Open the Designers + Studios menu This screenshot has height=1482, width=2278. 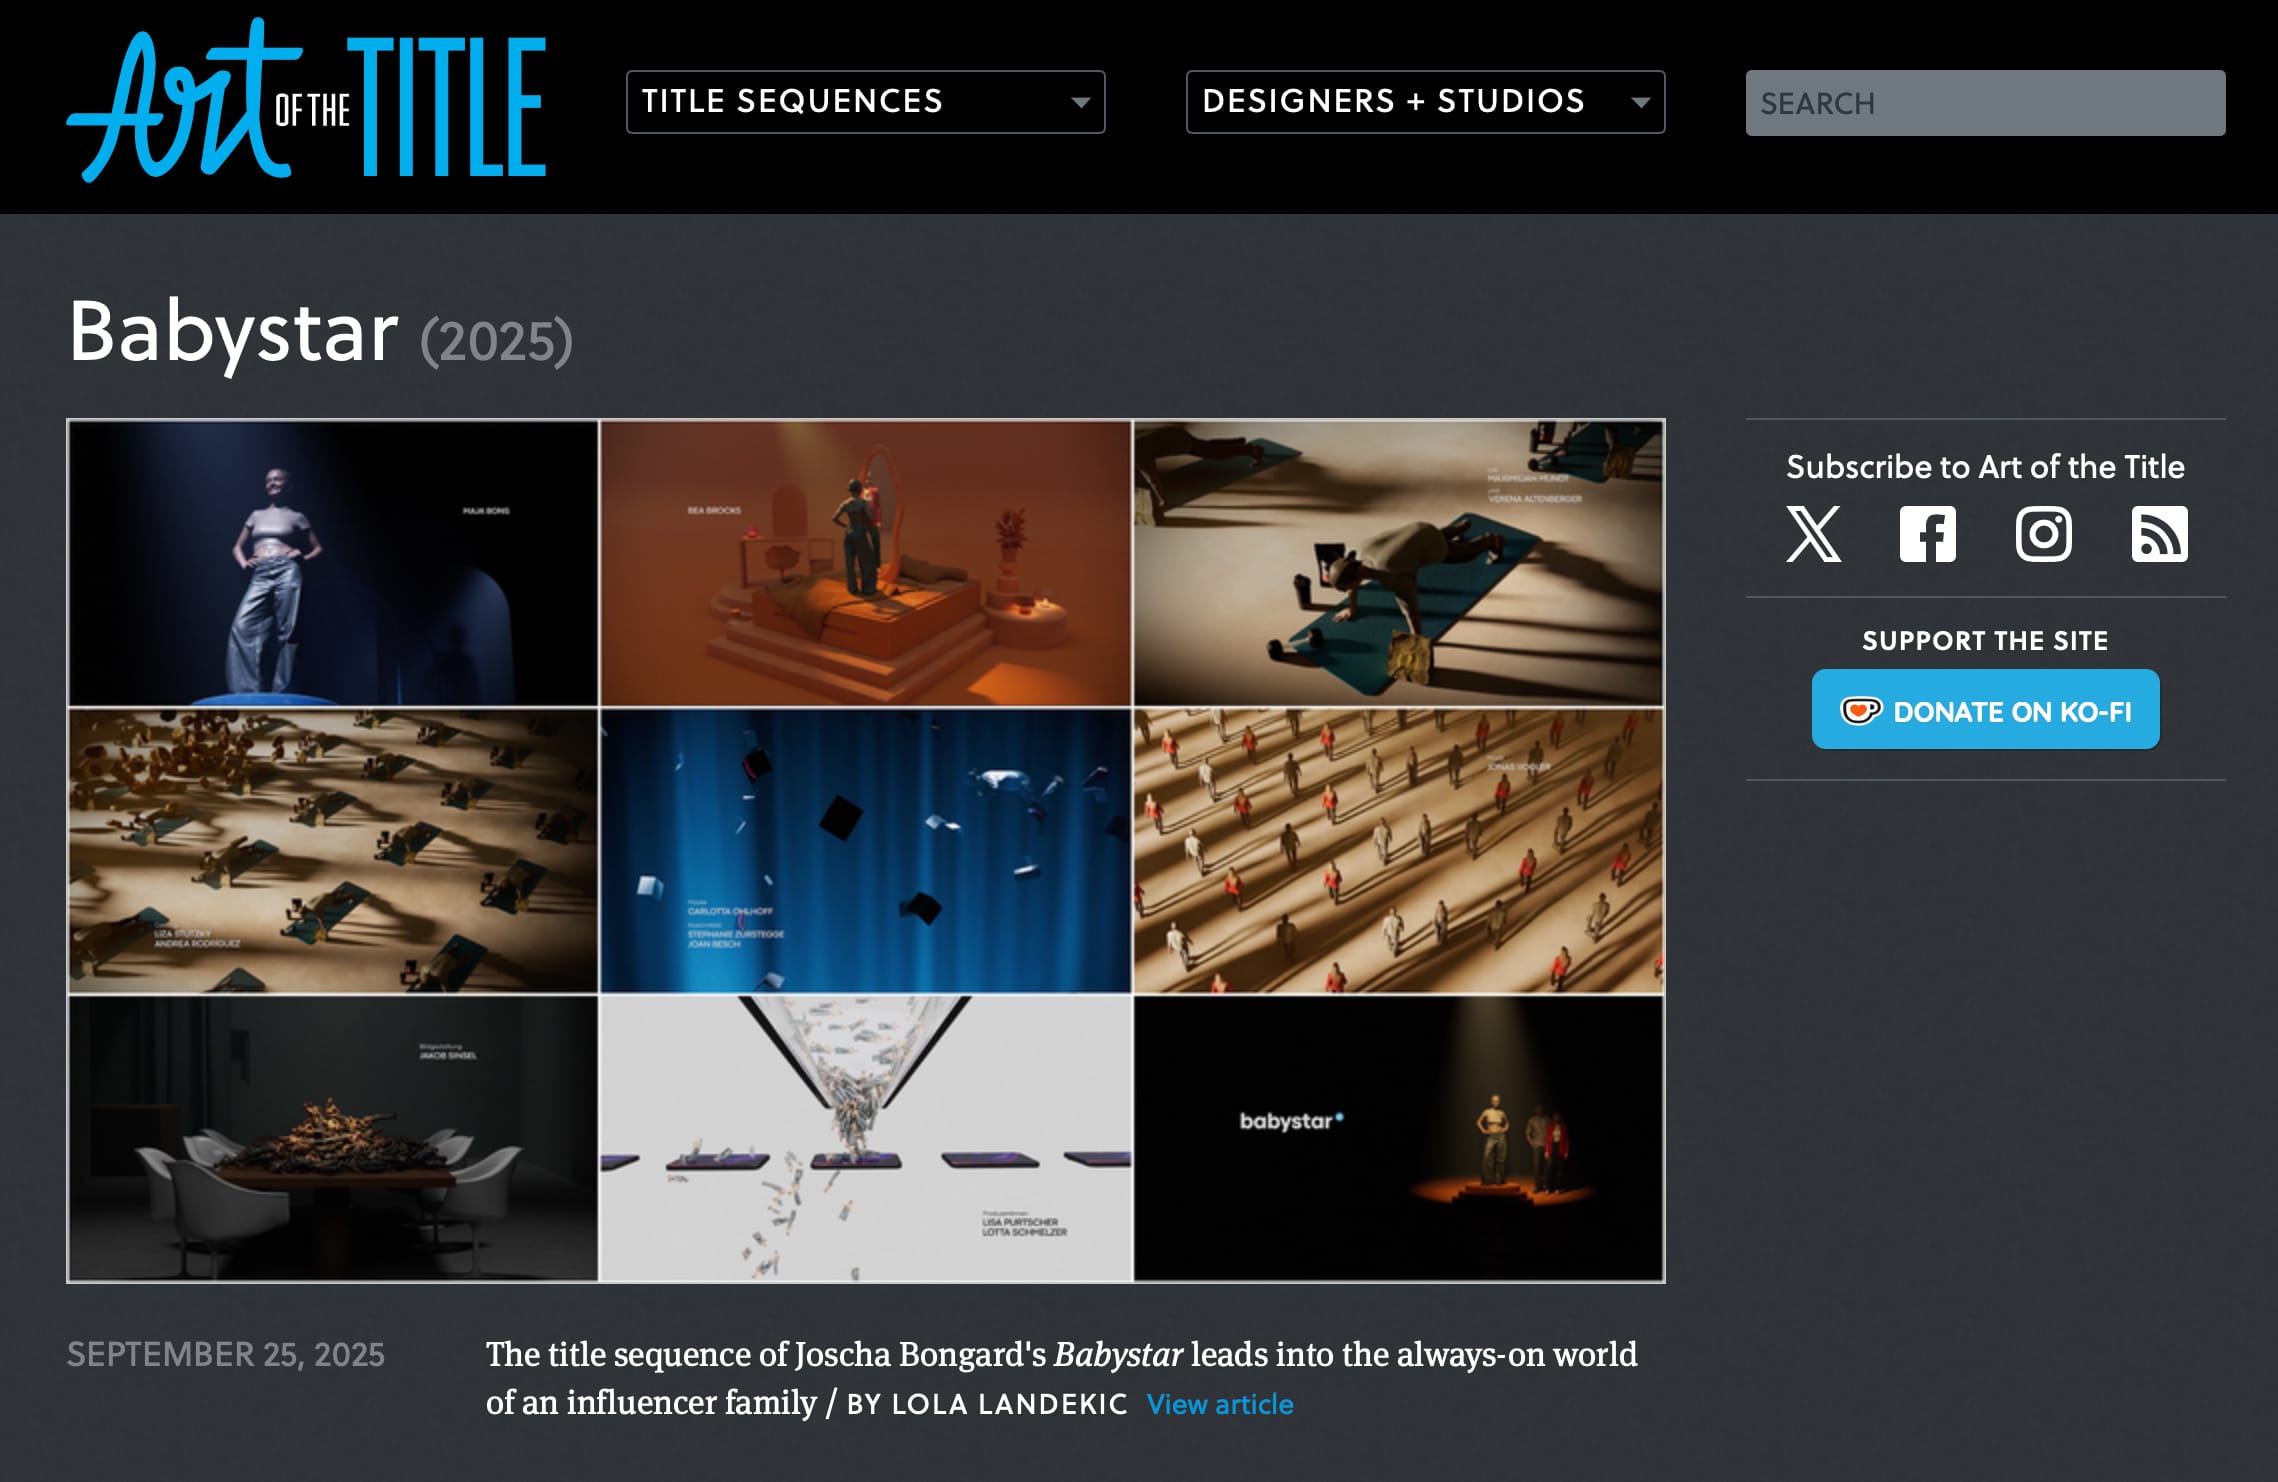click(1425, 102)
